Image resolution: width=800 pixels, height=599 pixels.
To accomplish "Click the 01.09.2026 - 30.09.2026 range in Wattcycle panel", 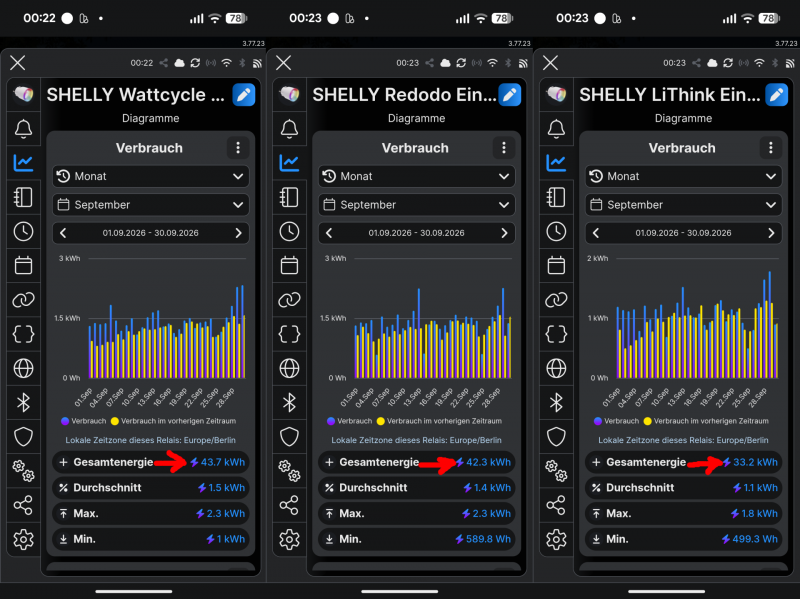I will coord(151,233).
